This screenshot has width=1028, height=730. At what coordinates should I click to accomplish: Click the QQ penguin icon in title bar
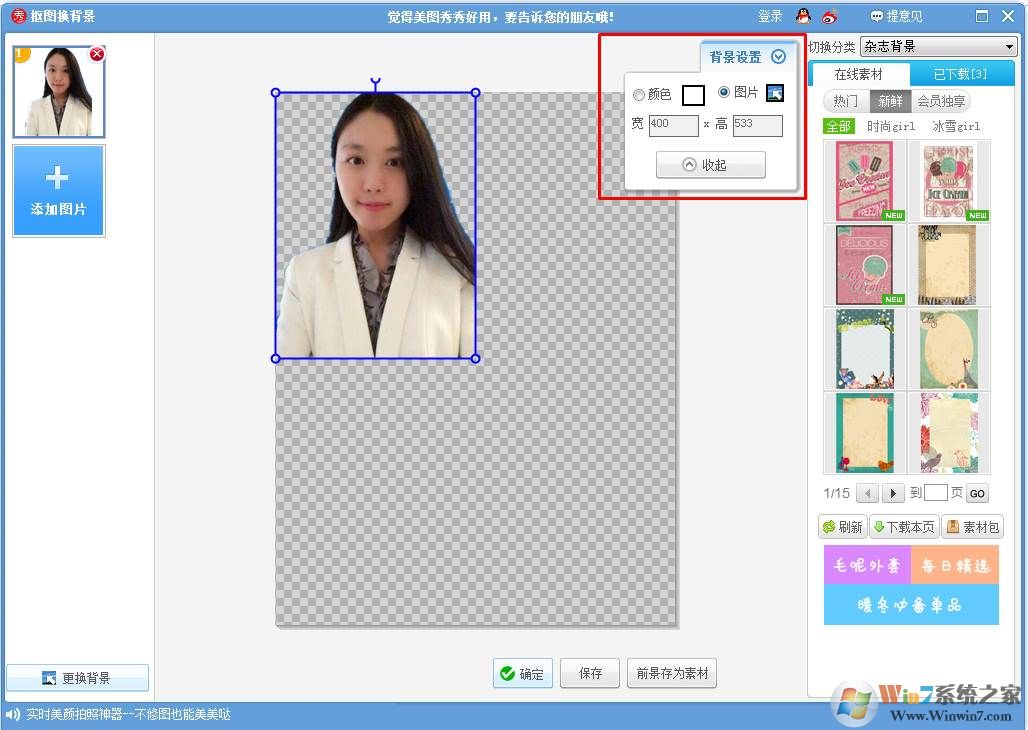[x=804, y=16]
